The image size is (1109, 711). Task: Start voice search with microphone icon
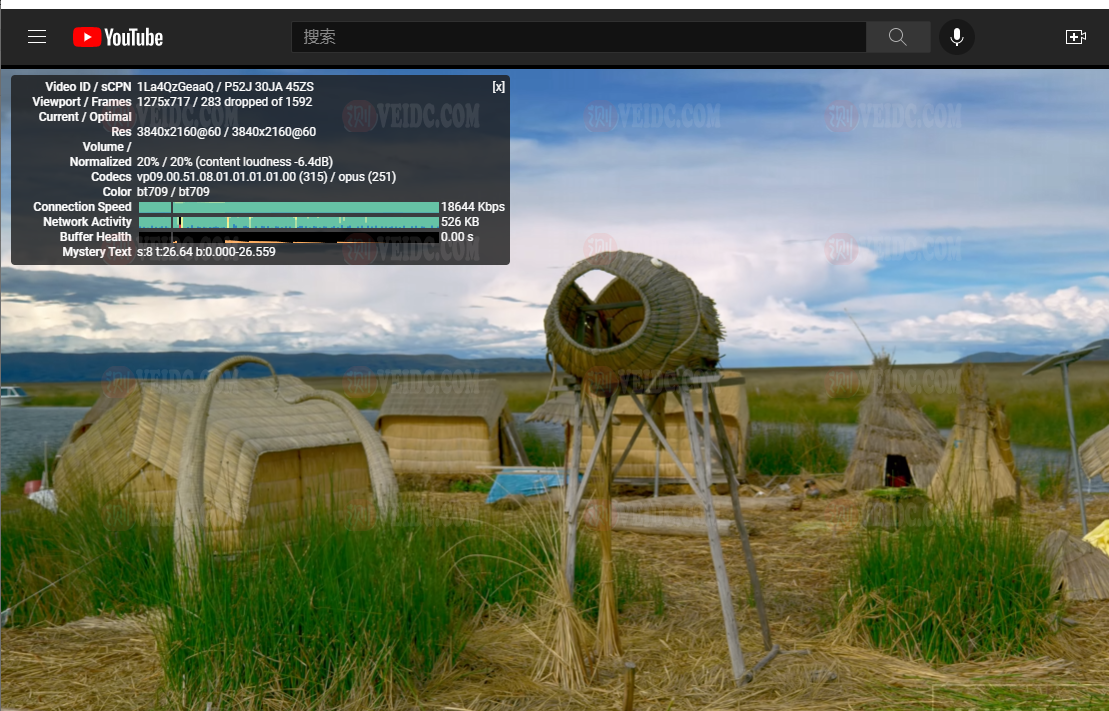(957, 37)
